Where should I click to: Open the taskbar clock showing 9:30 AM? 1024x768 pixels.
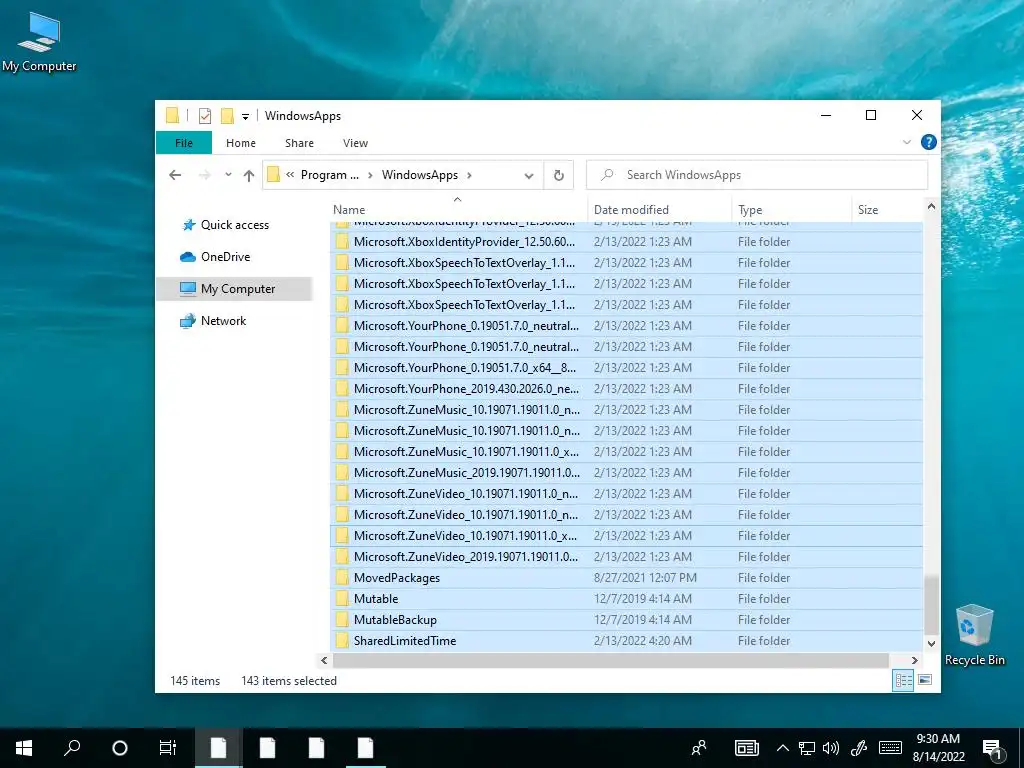coord(938,748)
